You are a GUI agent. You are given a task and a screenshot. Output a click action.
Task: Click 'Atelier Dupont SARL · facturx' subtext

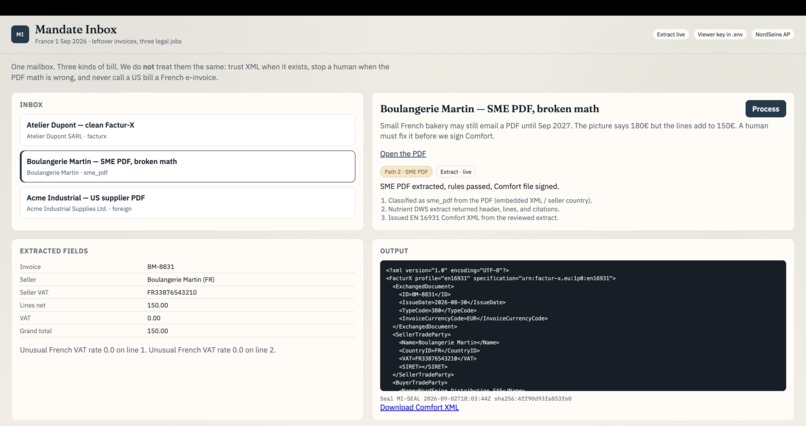point(66,136)
